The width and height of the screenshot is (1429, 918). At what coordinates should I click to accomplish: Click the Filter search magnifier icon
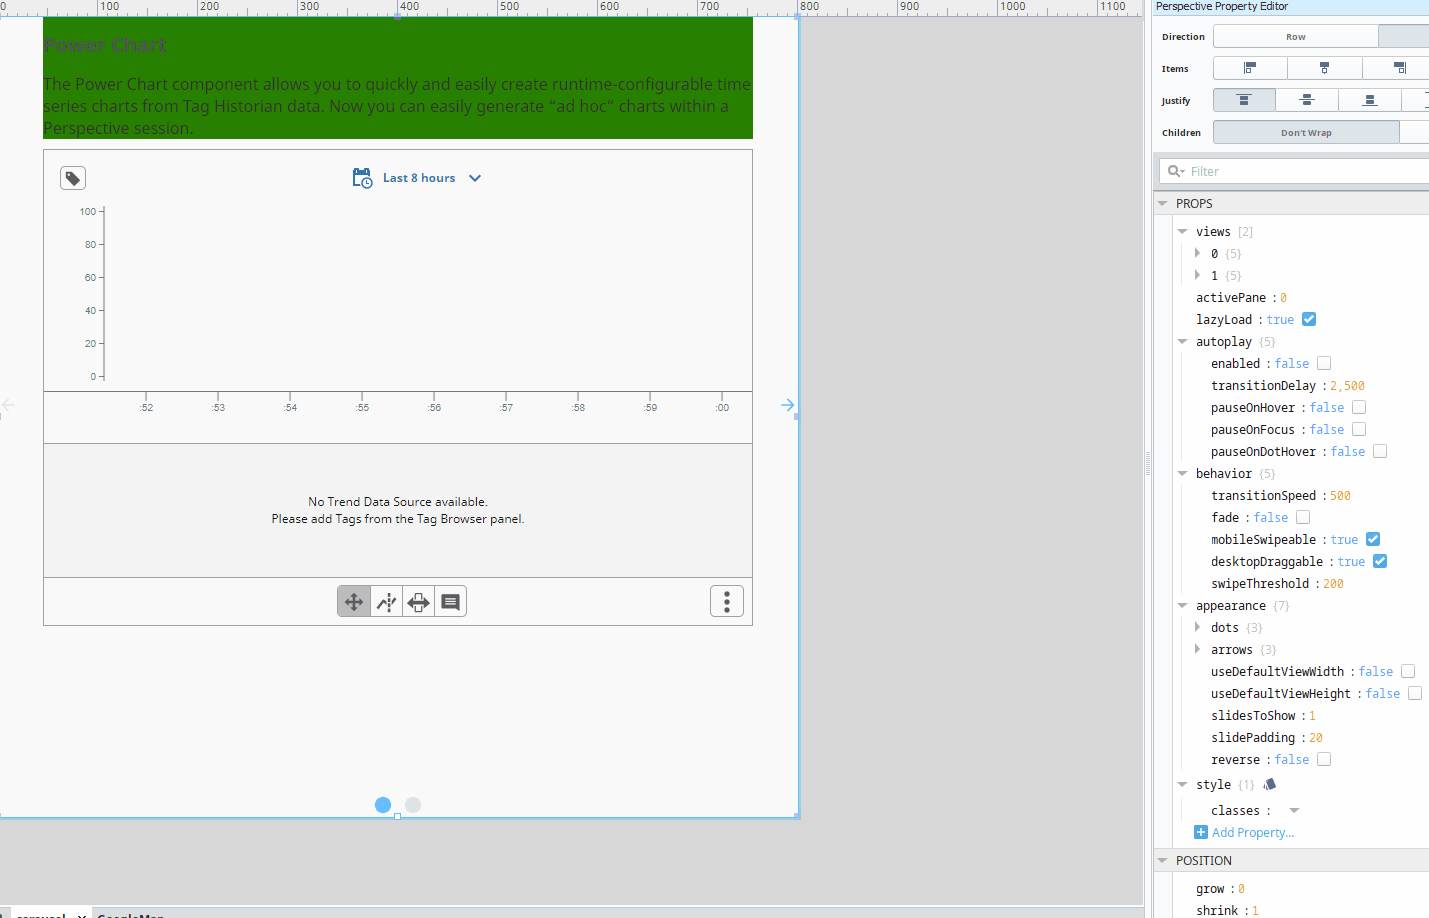coord(1176,171)
